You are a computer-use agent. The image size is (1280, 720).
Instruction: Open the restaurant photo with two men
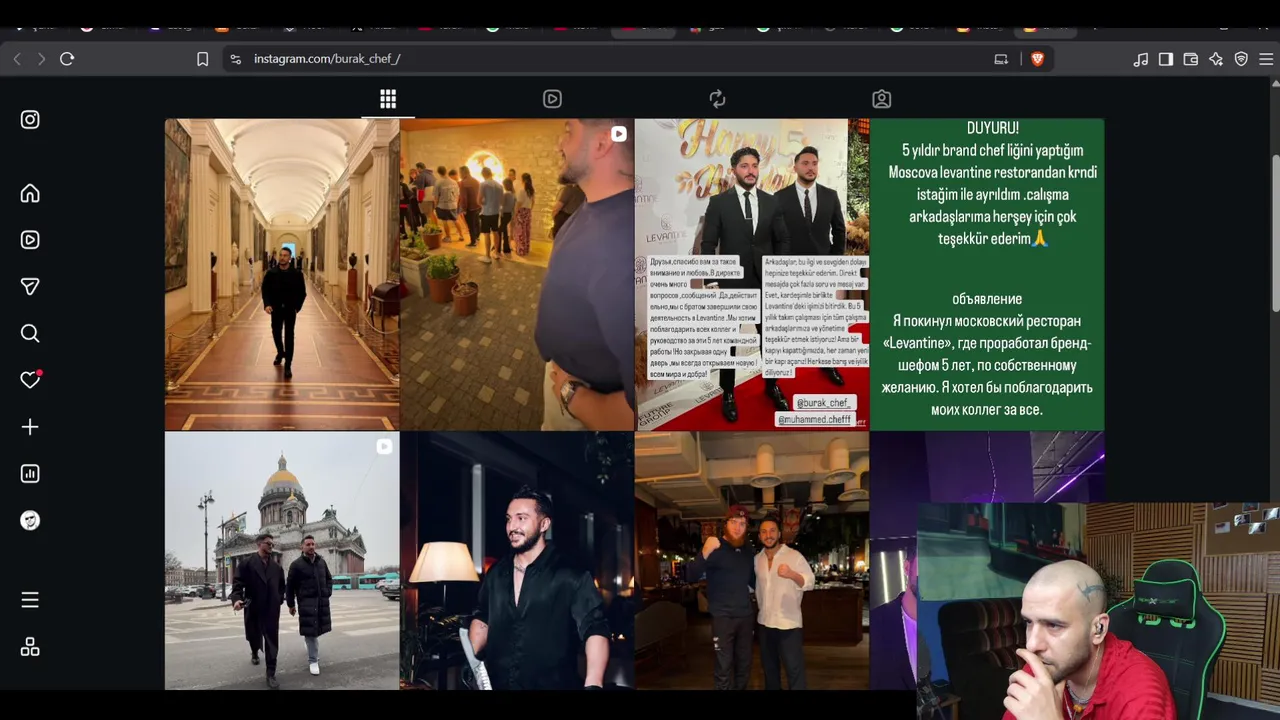pyautogui.click(x=752, y=561)
